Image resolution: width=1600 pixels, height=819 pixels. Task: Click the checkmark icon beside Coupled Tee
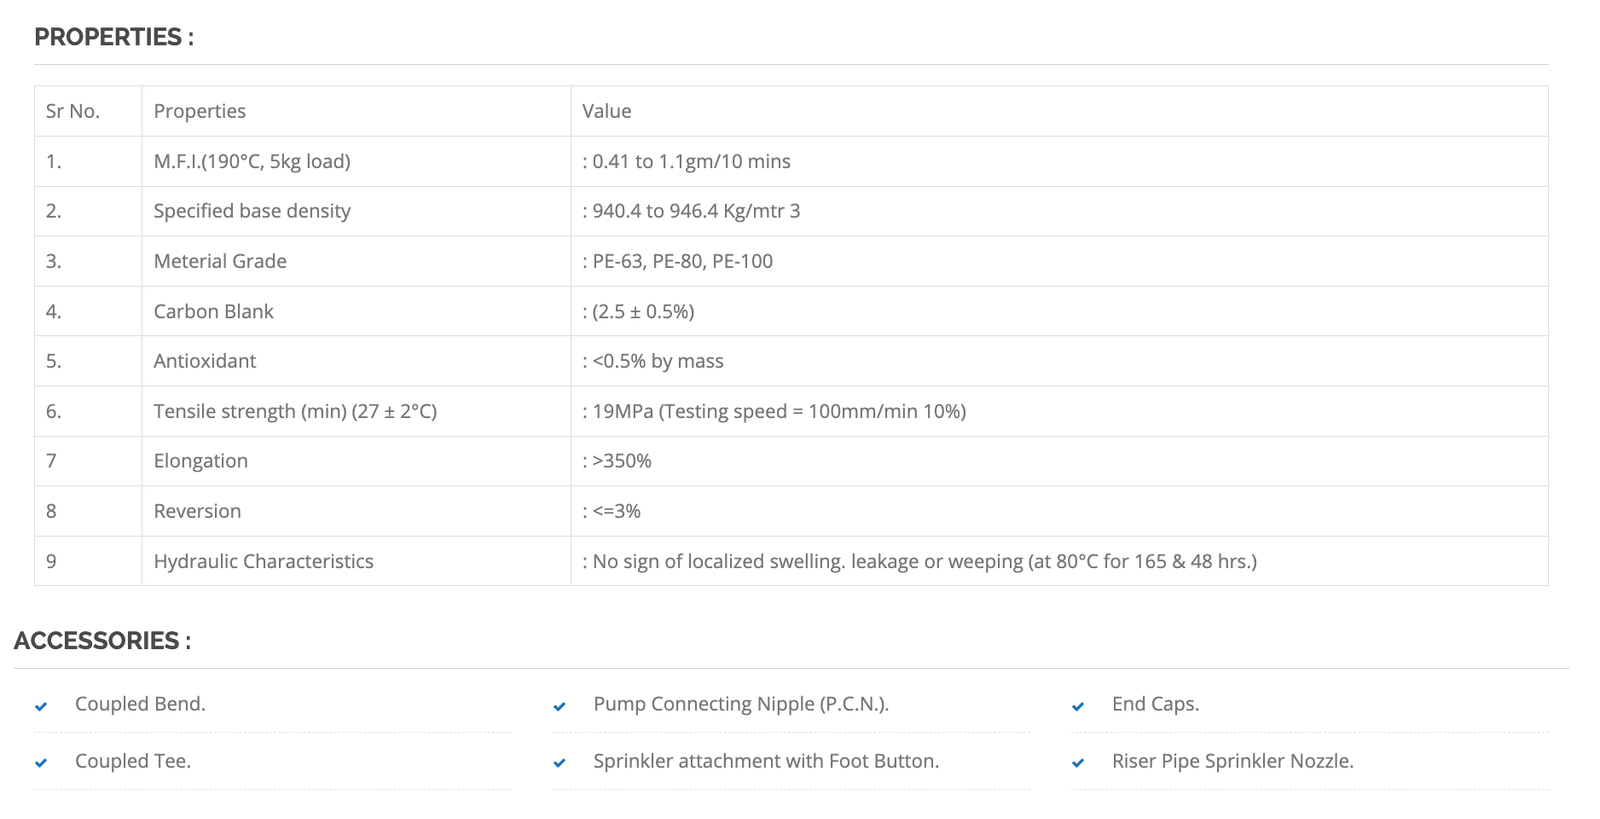(x=41, y=763)
